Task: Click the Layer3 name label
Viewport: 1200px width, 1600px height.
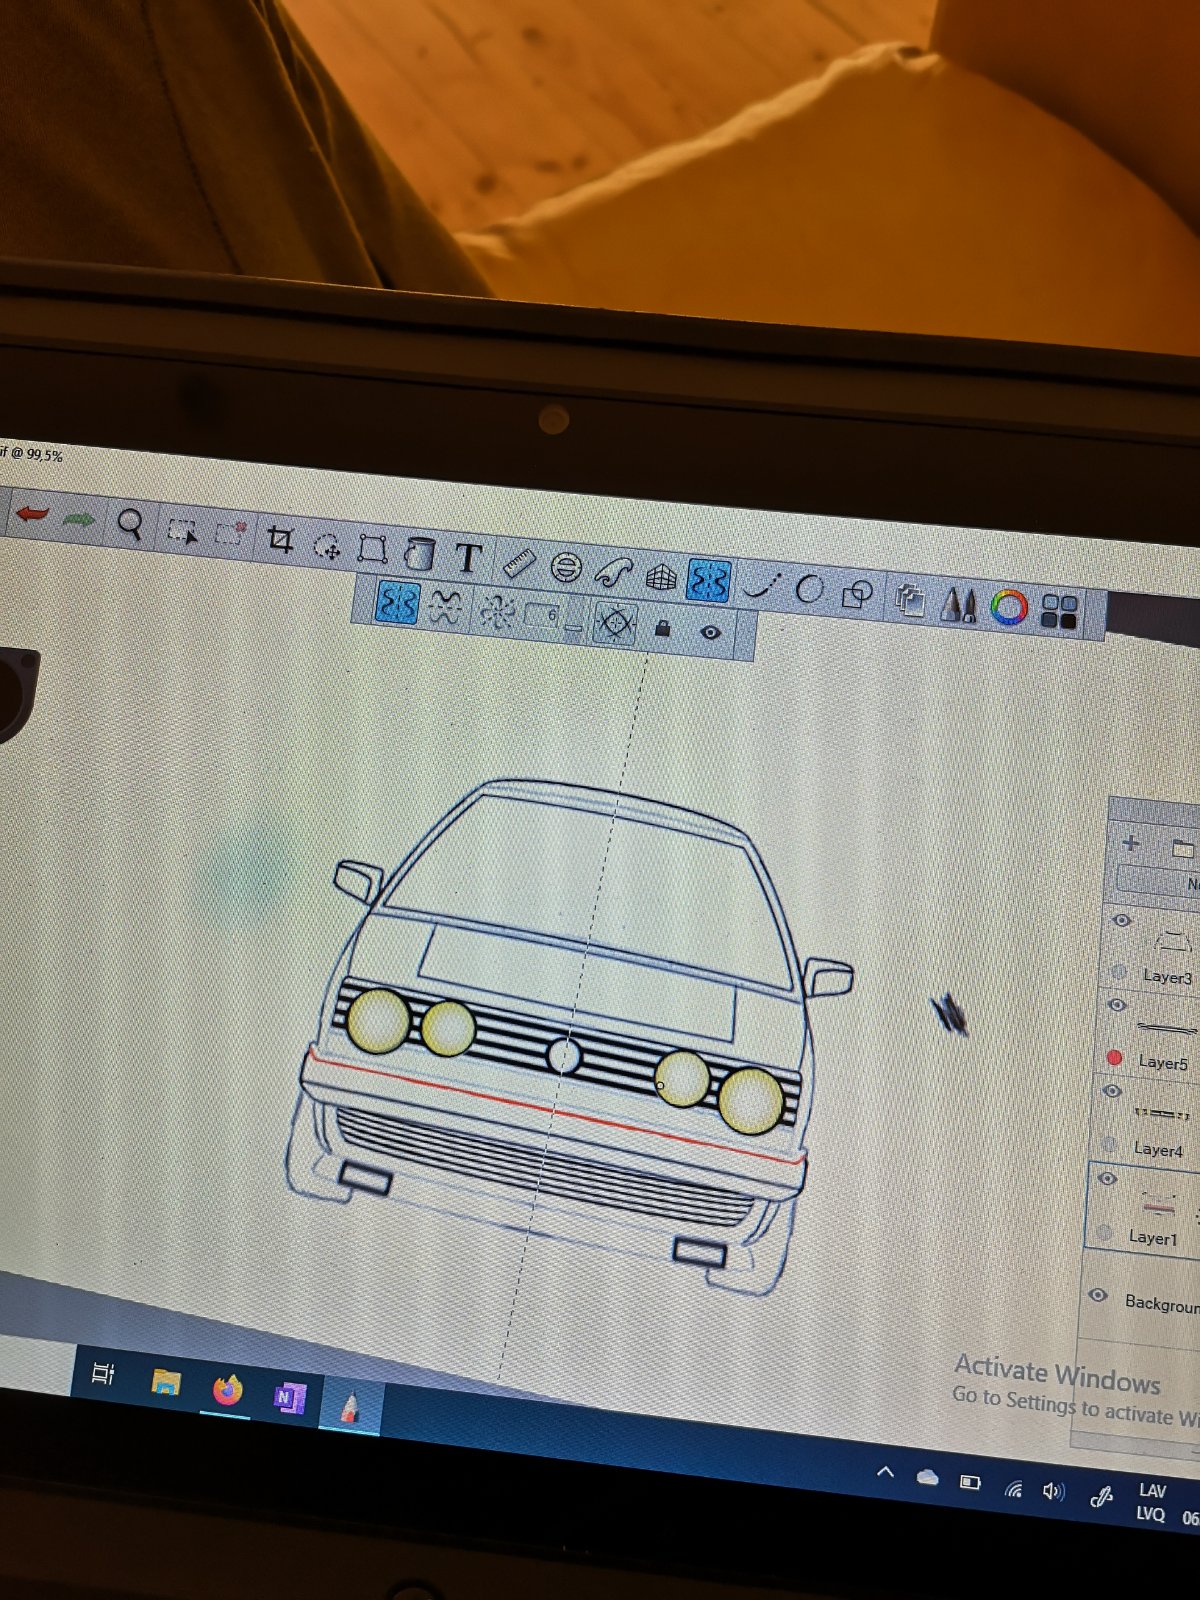Action: click(1167, 977)
